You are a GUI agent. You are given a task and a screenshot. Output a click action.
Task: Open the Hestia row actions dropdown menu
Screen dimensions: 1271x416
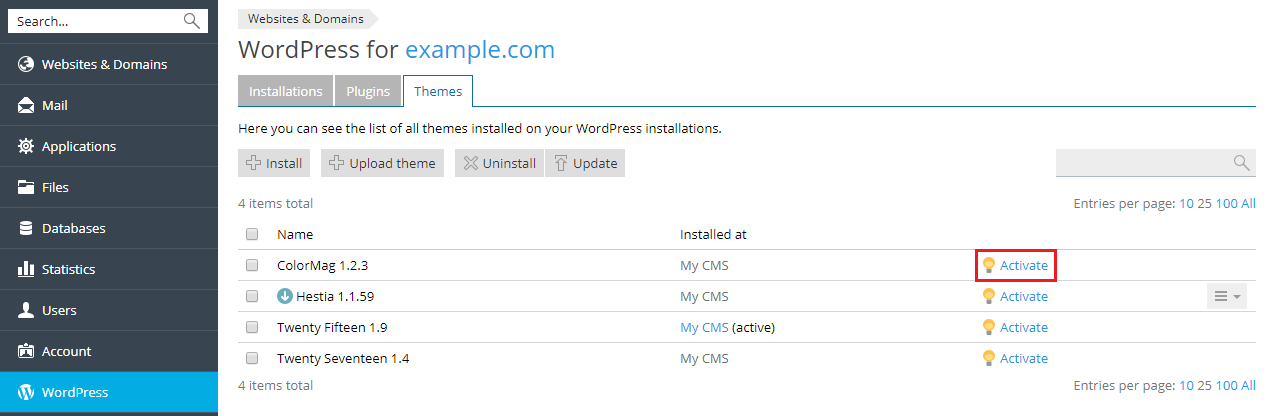click(x=1226, y=296)
